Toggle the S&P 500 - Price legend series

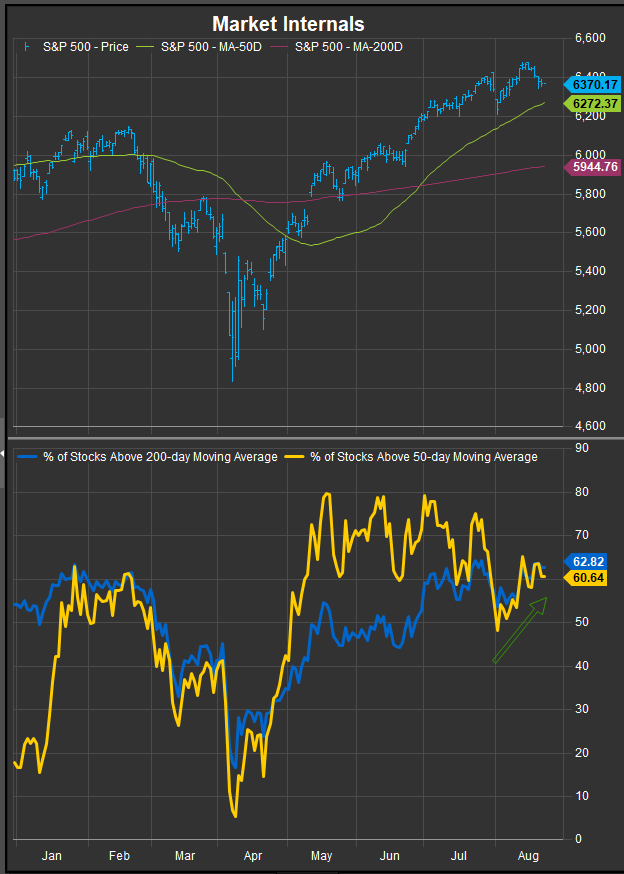click(x=87, y=46)
